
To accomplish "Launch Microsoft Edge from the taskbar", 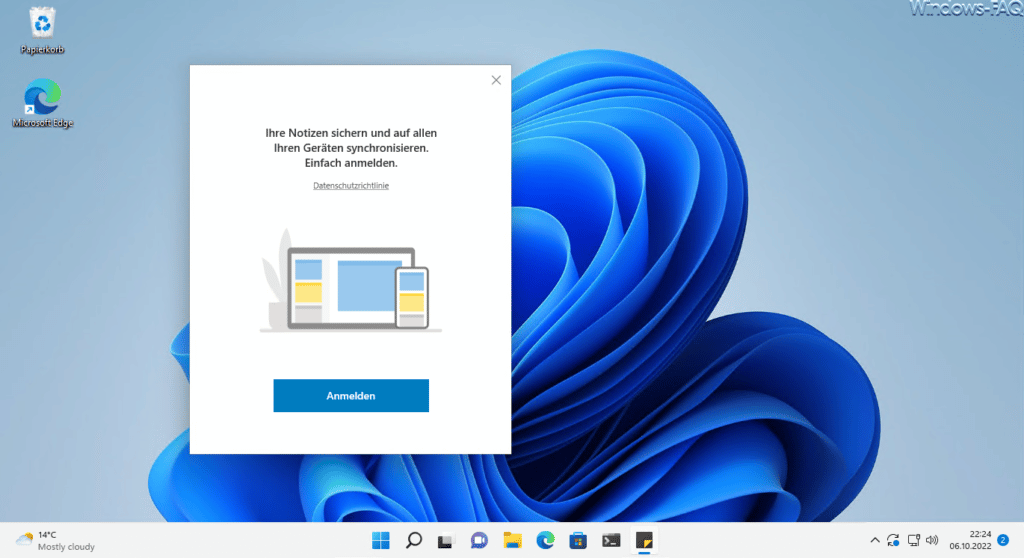I will point(545,540).
